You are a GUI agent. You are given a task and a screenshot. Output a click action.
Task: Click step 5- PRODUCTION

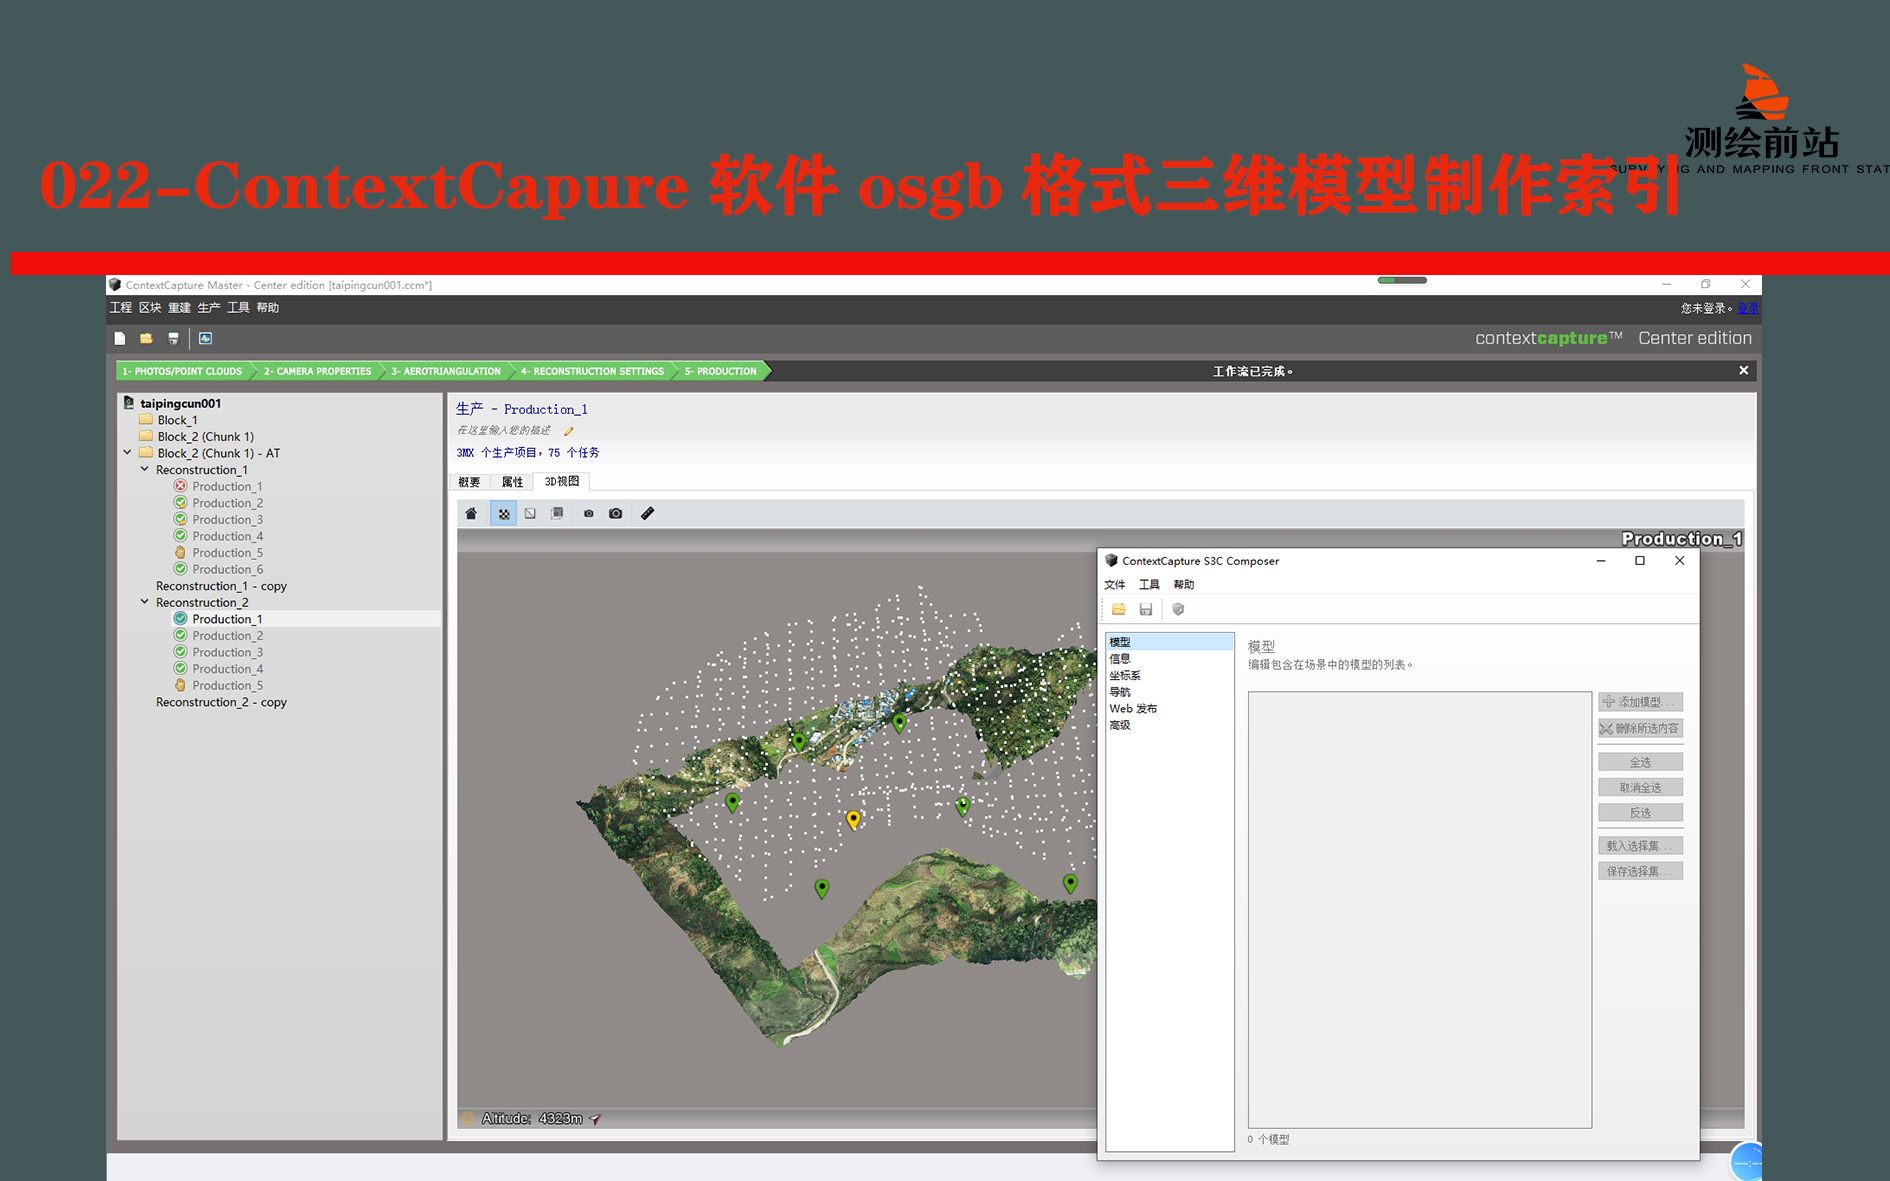(x=721, y=371)
